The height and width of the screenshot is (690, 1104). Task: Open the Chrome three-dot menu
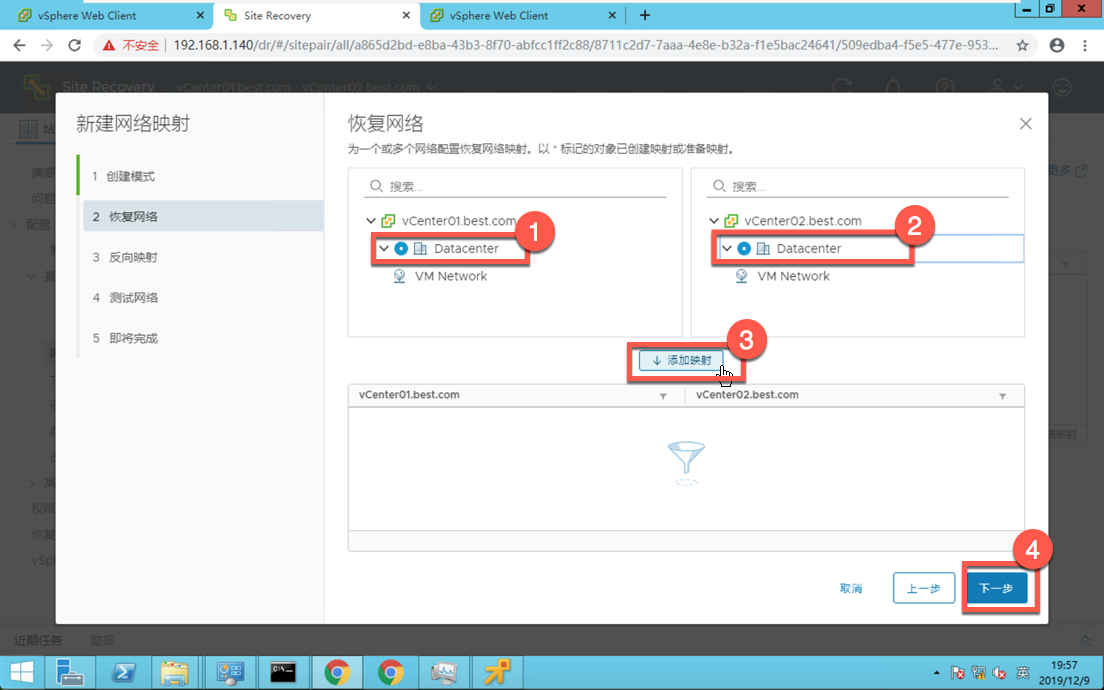(x=1084, y=45)
